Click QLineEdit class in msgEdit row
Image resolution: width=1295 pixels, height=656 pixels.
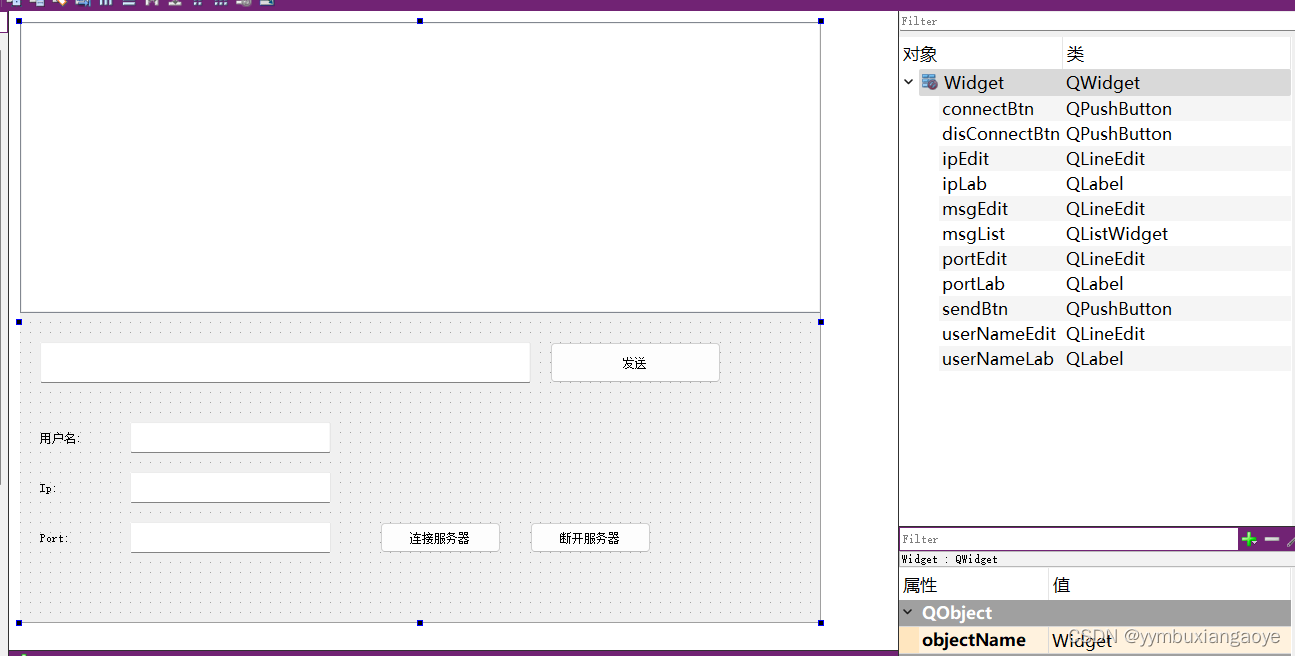coord(1106,209)
